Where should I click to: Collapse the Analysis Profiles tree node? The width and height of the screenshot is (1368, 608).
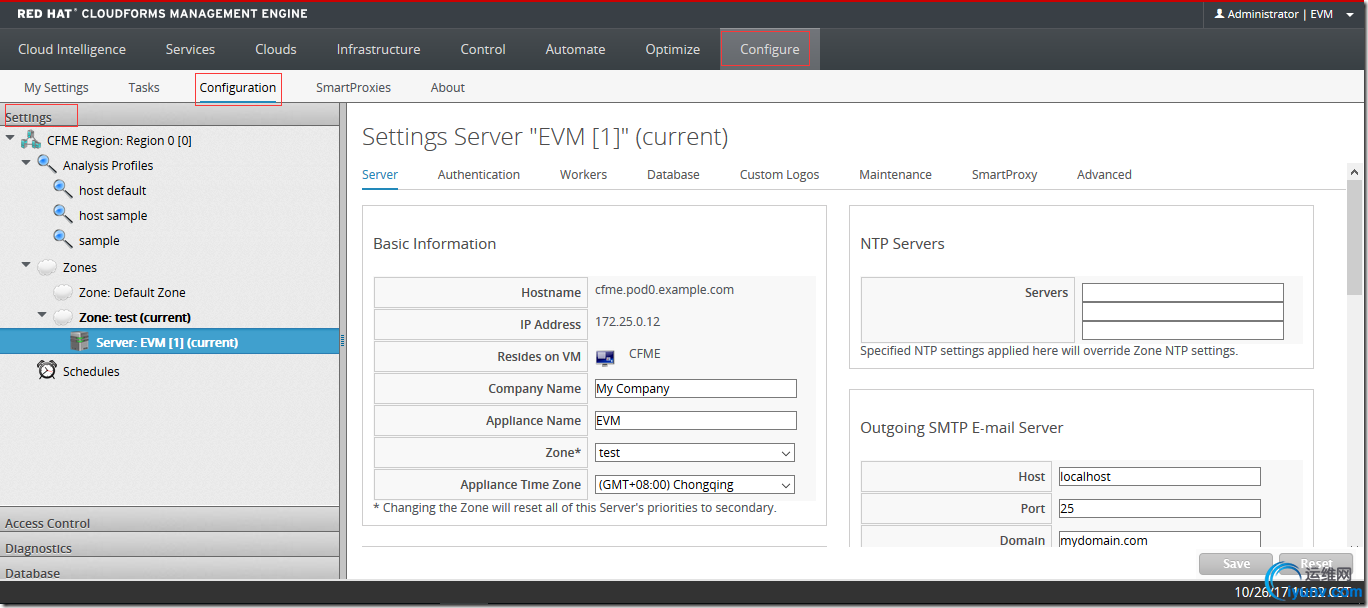click(26, 164)
